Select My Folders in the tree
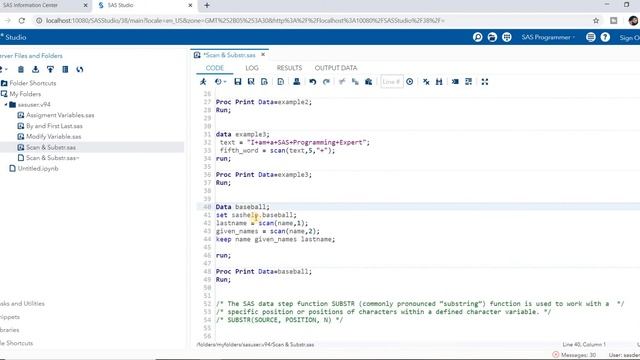This screenshot has width=640, height=360. pos(25,93)
